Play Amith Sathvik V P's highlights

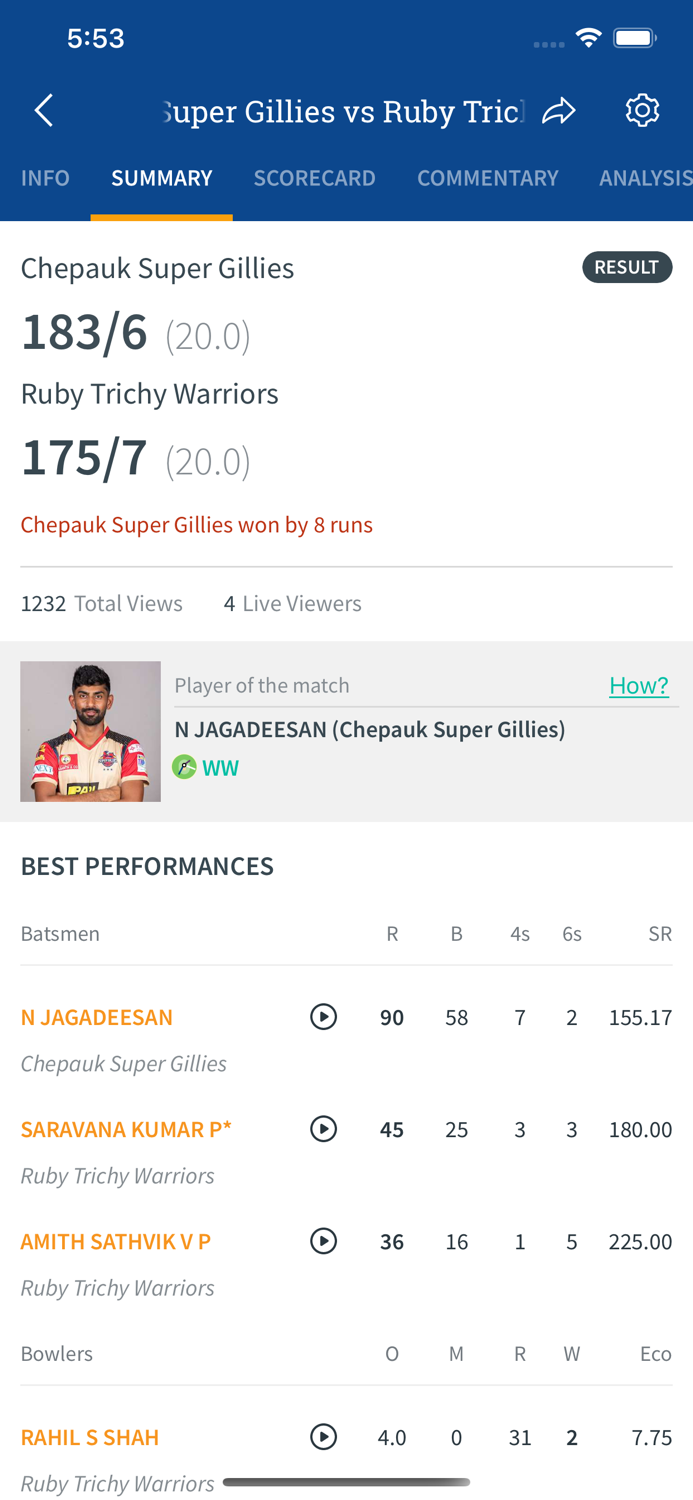pyautogui.click(x=324, y=1240)
